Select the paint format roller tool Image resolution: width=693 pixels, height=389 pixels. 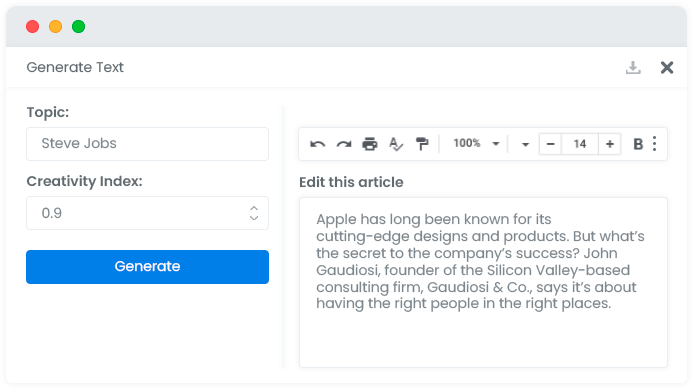click(422, 144)
